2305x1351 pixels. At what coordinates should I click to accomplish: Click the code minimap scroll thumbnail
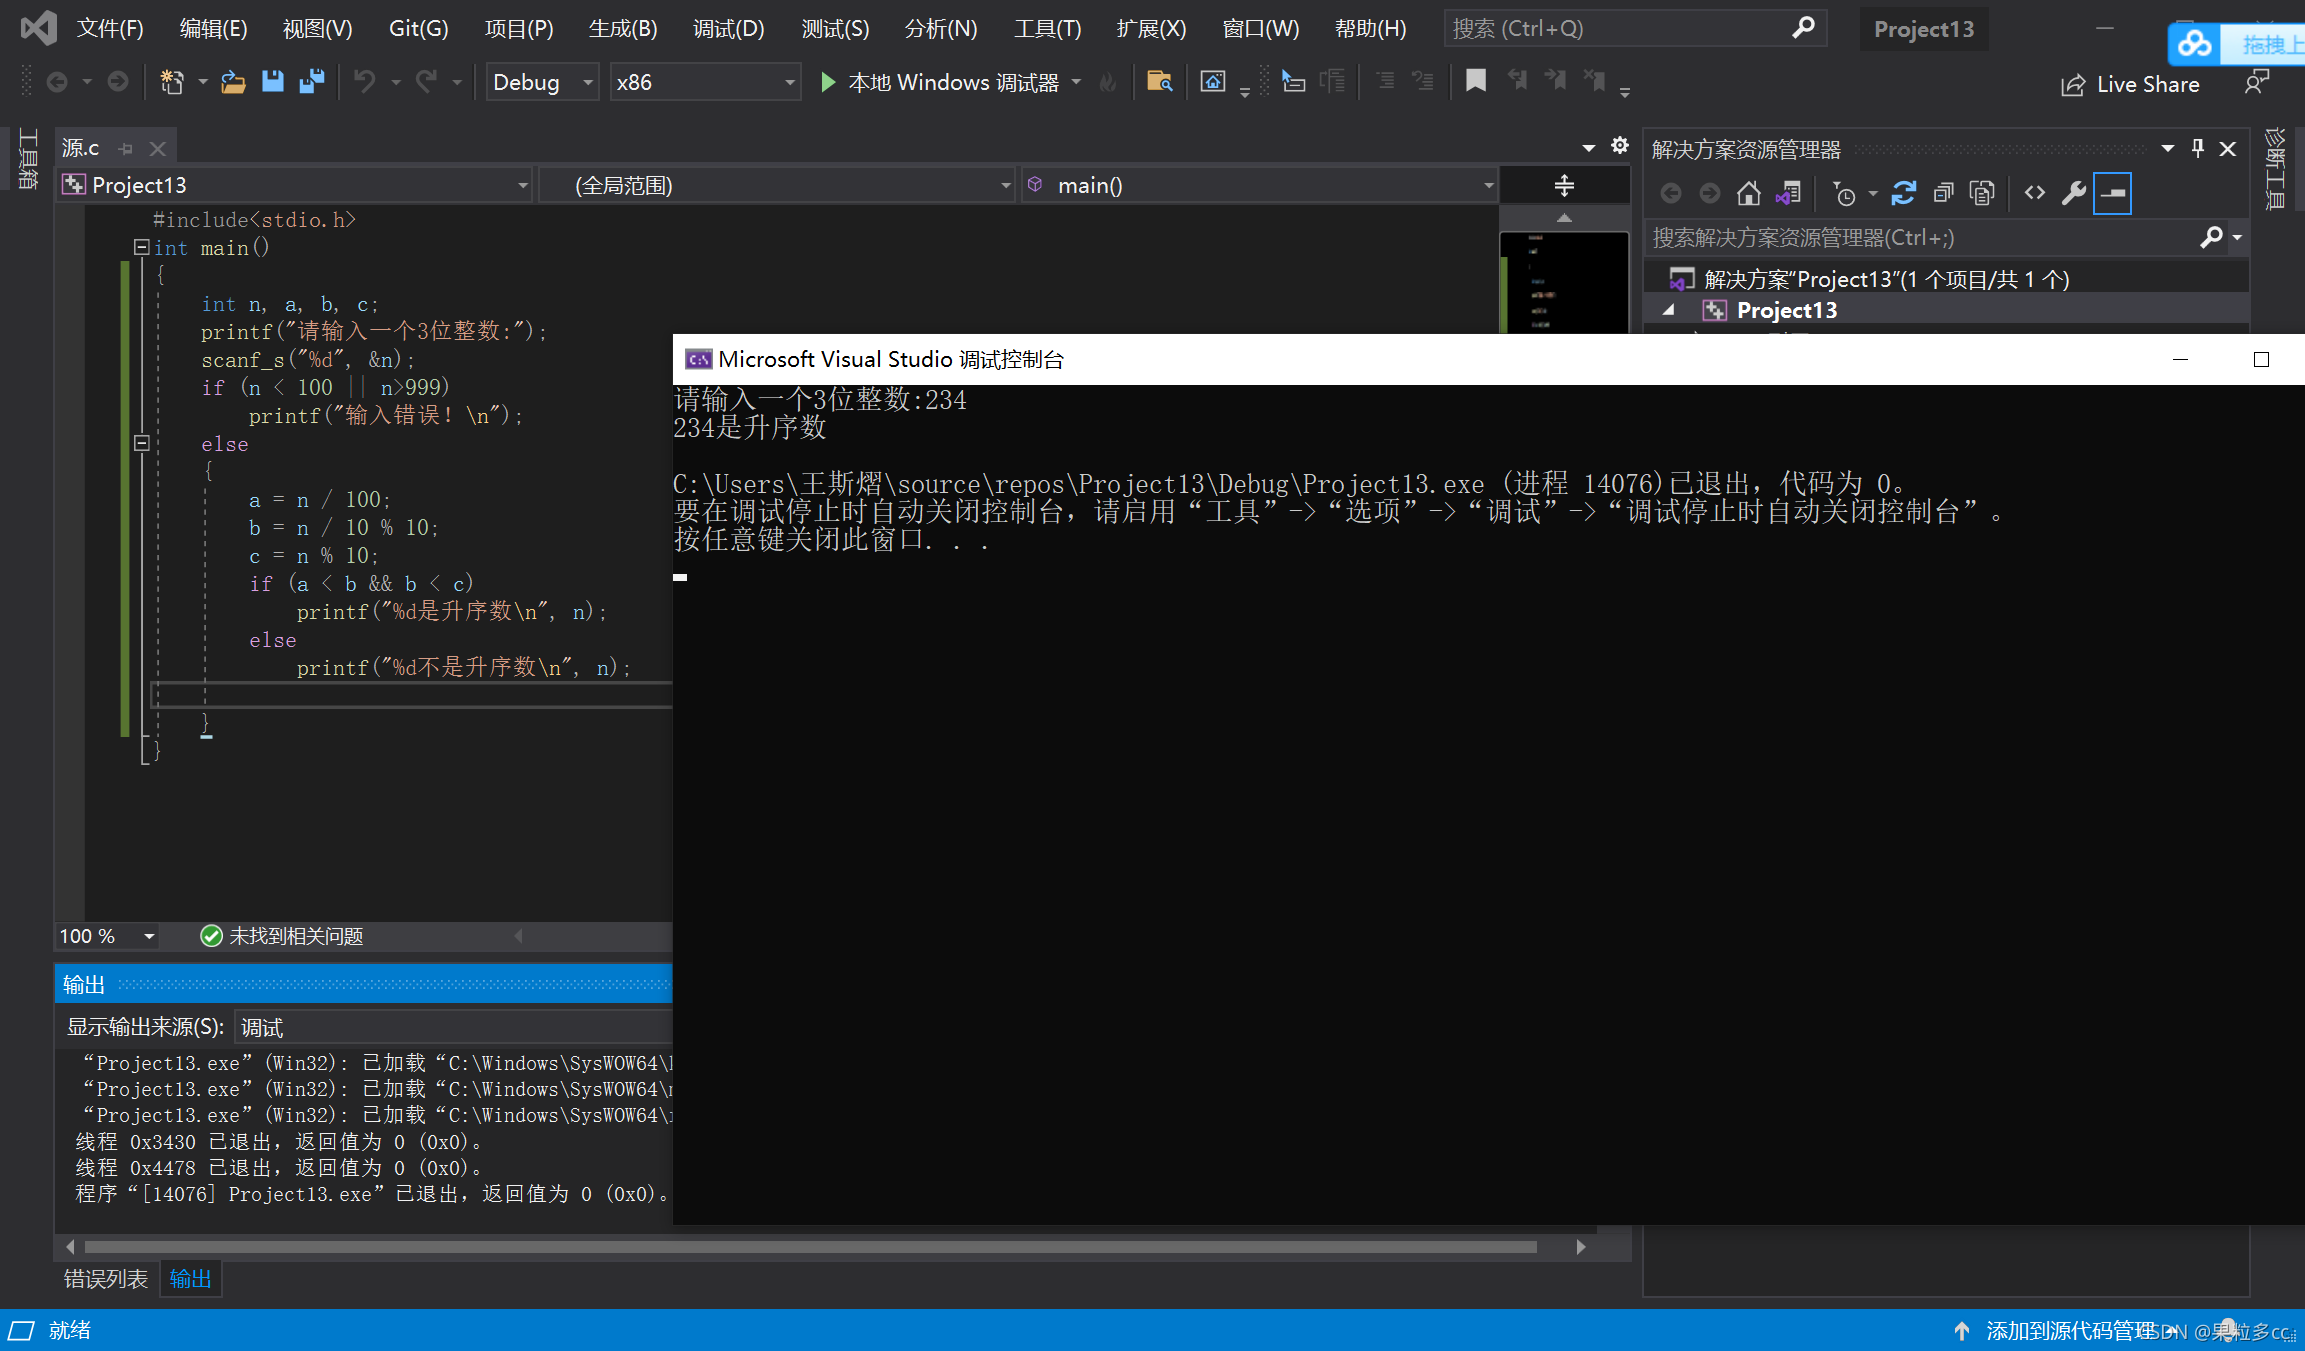[x=1564, y=282]
